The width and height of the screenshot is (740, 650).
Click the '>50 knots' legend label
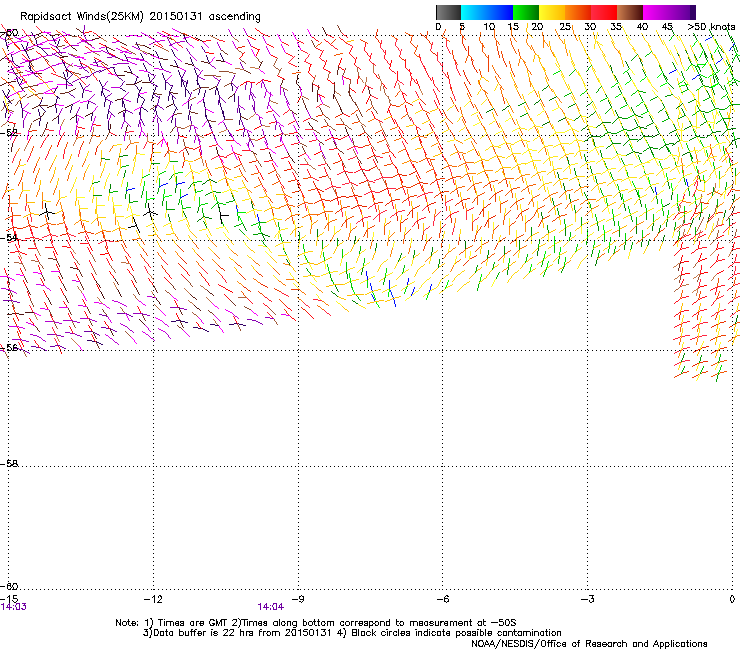click(711, 27)
